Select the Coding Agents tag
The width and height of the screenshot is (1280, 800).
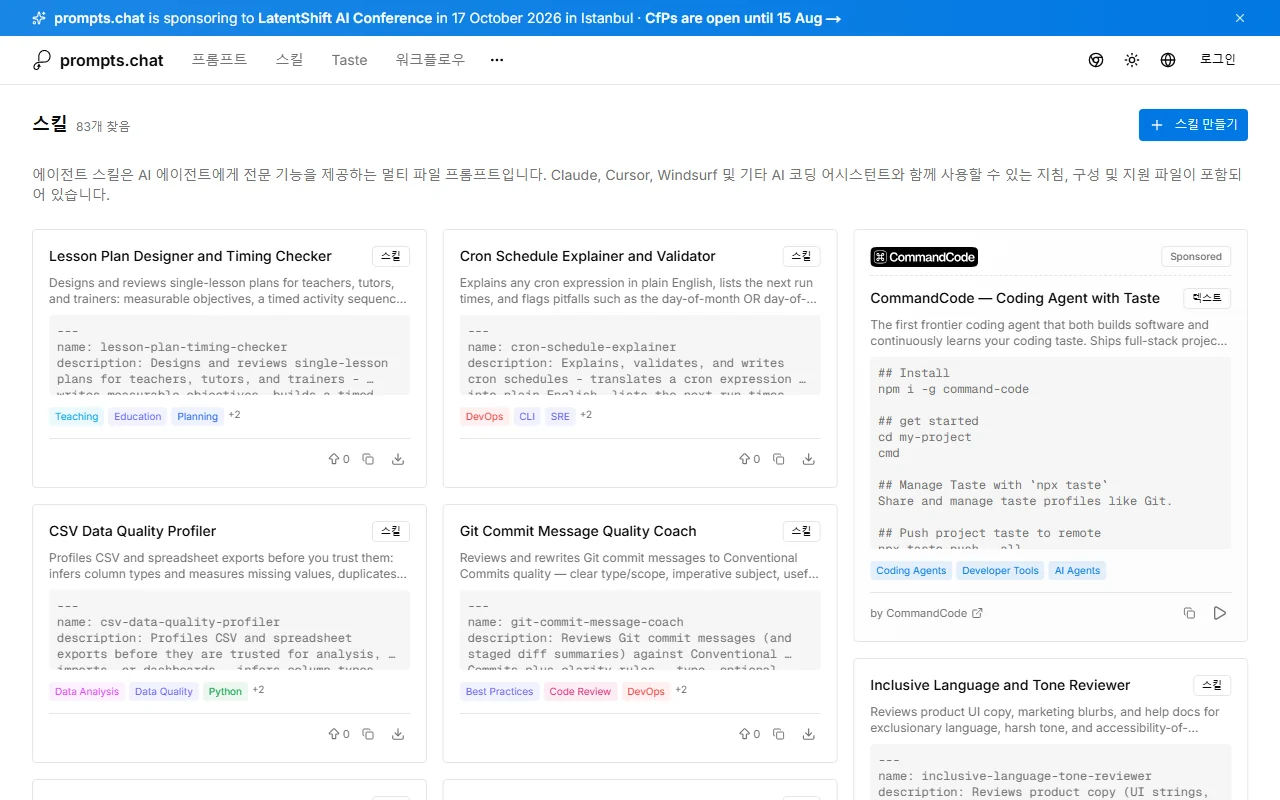(x=911, y=571)
